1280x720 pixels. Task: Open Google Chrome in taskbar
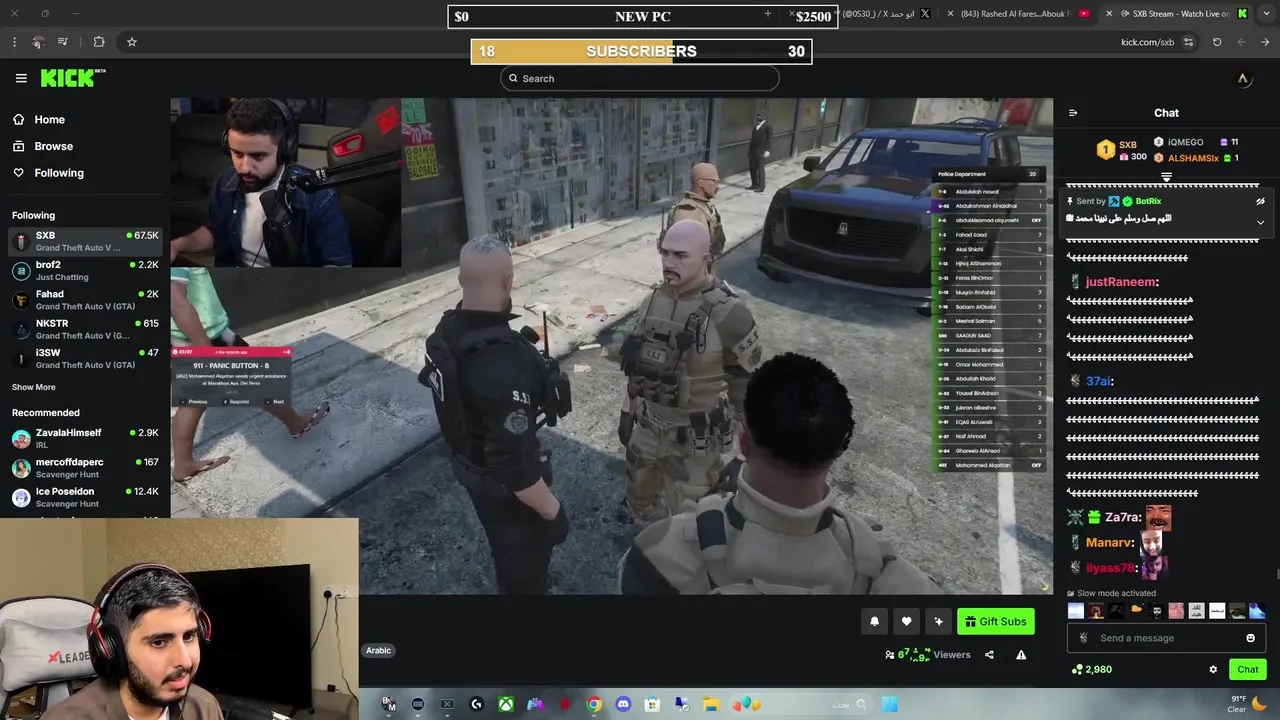[594, 704]
